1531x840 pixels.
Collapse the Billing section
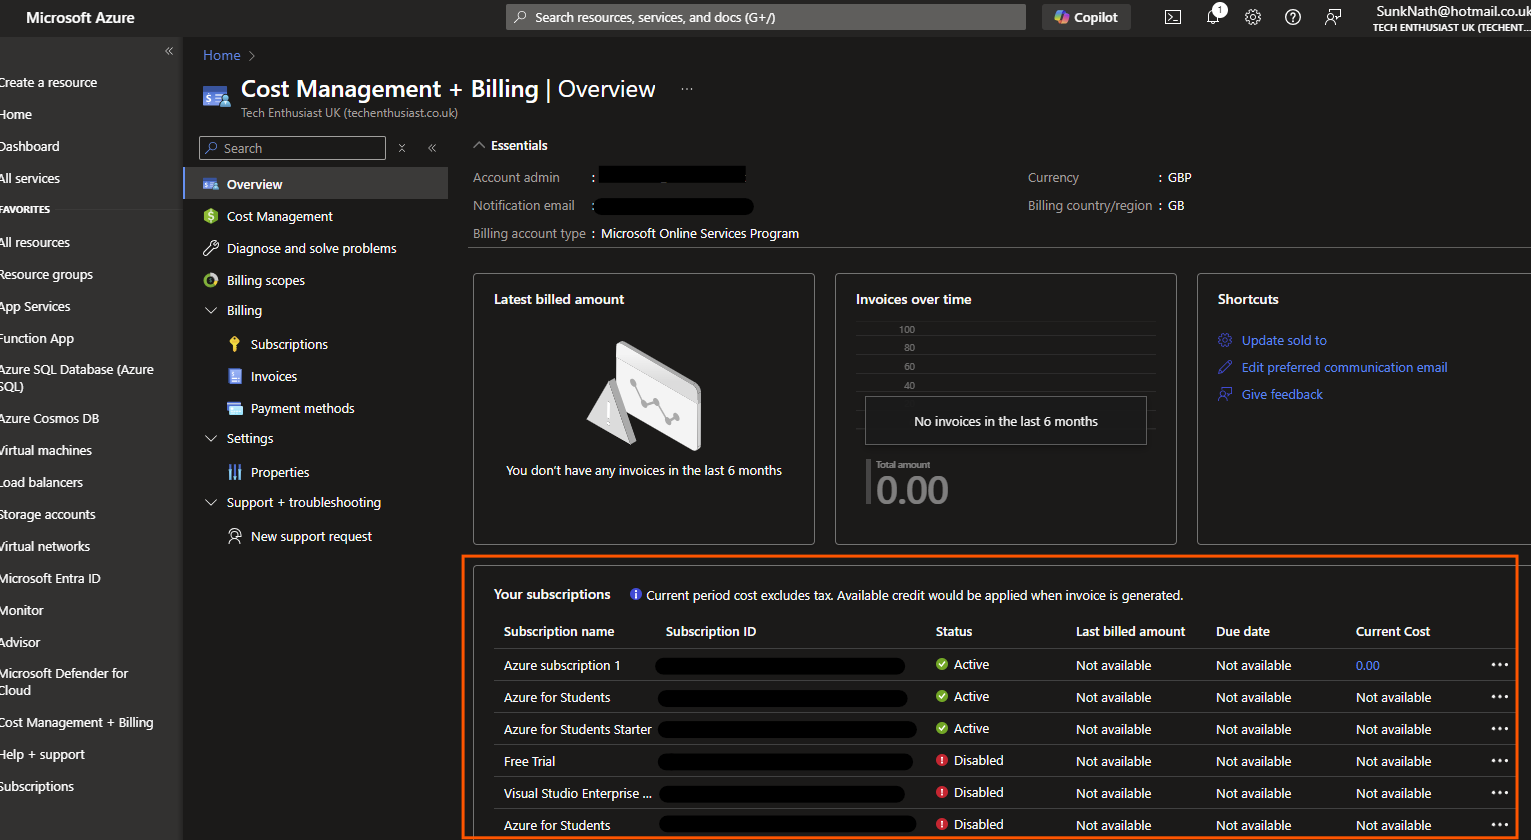[210, 310]
